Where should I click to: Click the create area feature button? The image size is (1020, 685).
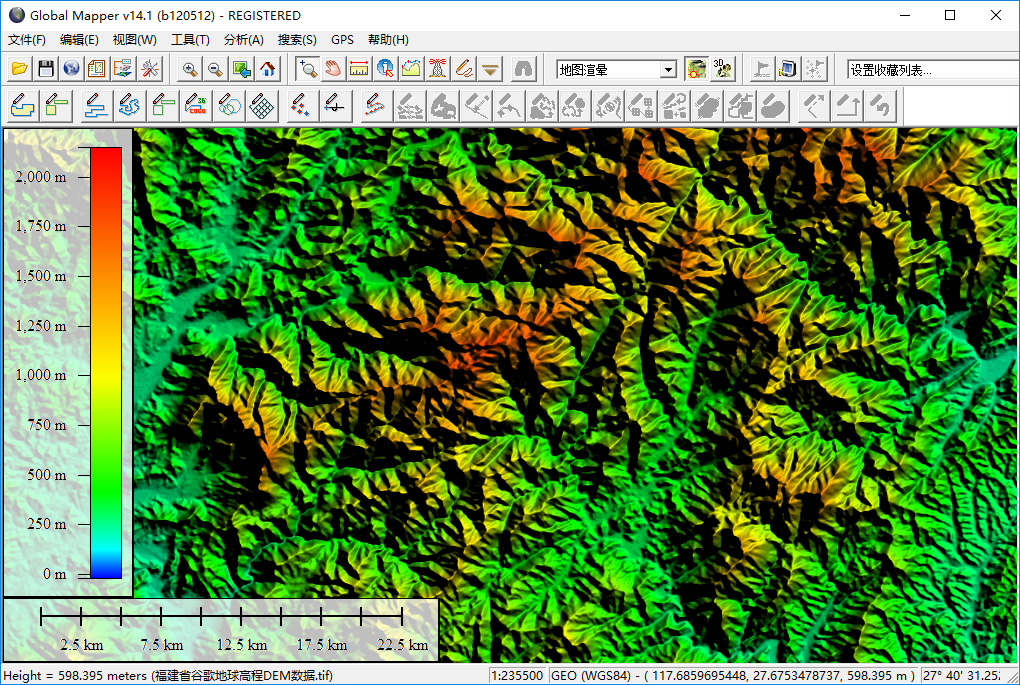24,105
